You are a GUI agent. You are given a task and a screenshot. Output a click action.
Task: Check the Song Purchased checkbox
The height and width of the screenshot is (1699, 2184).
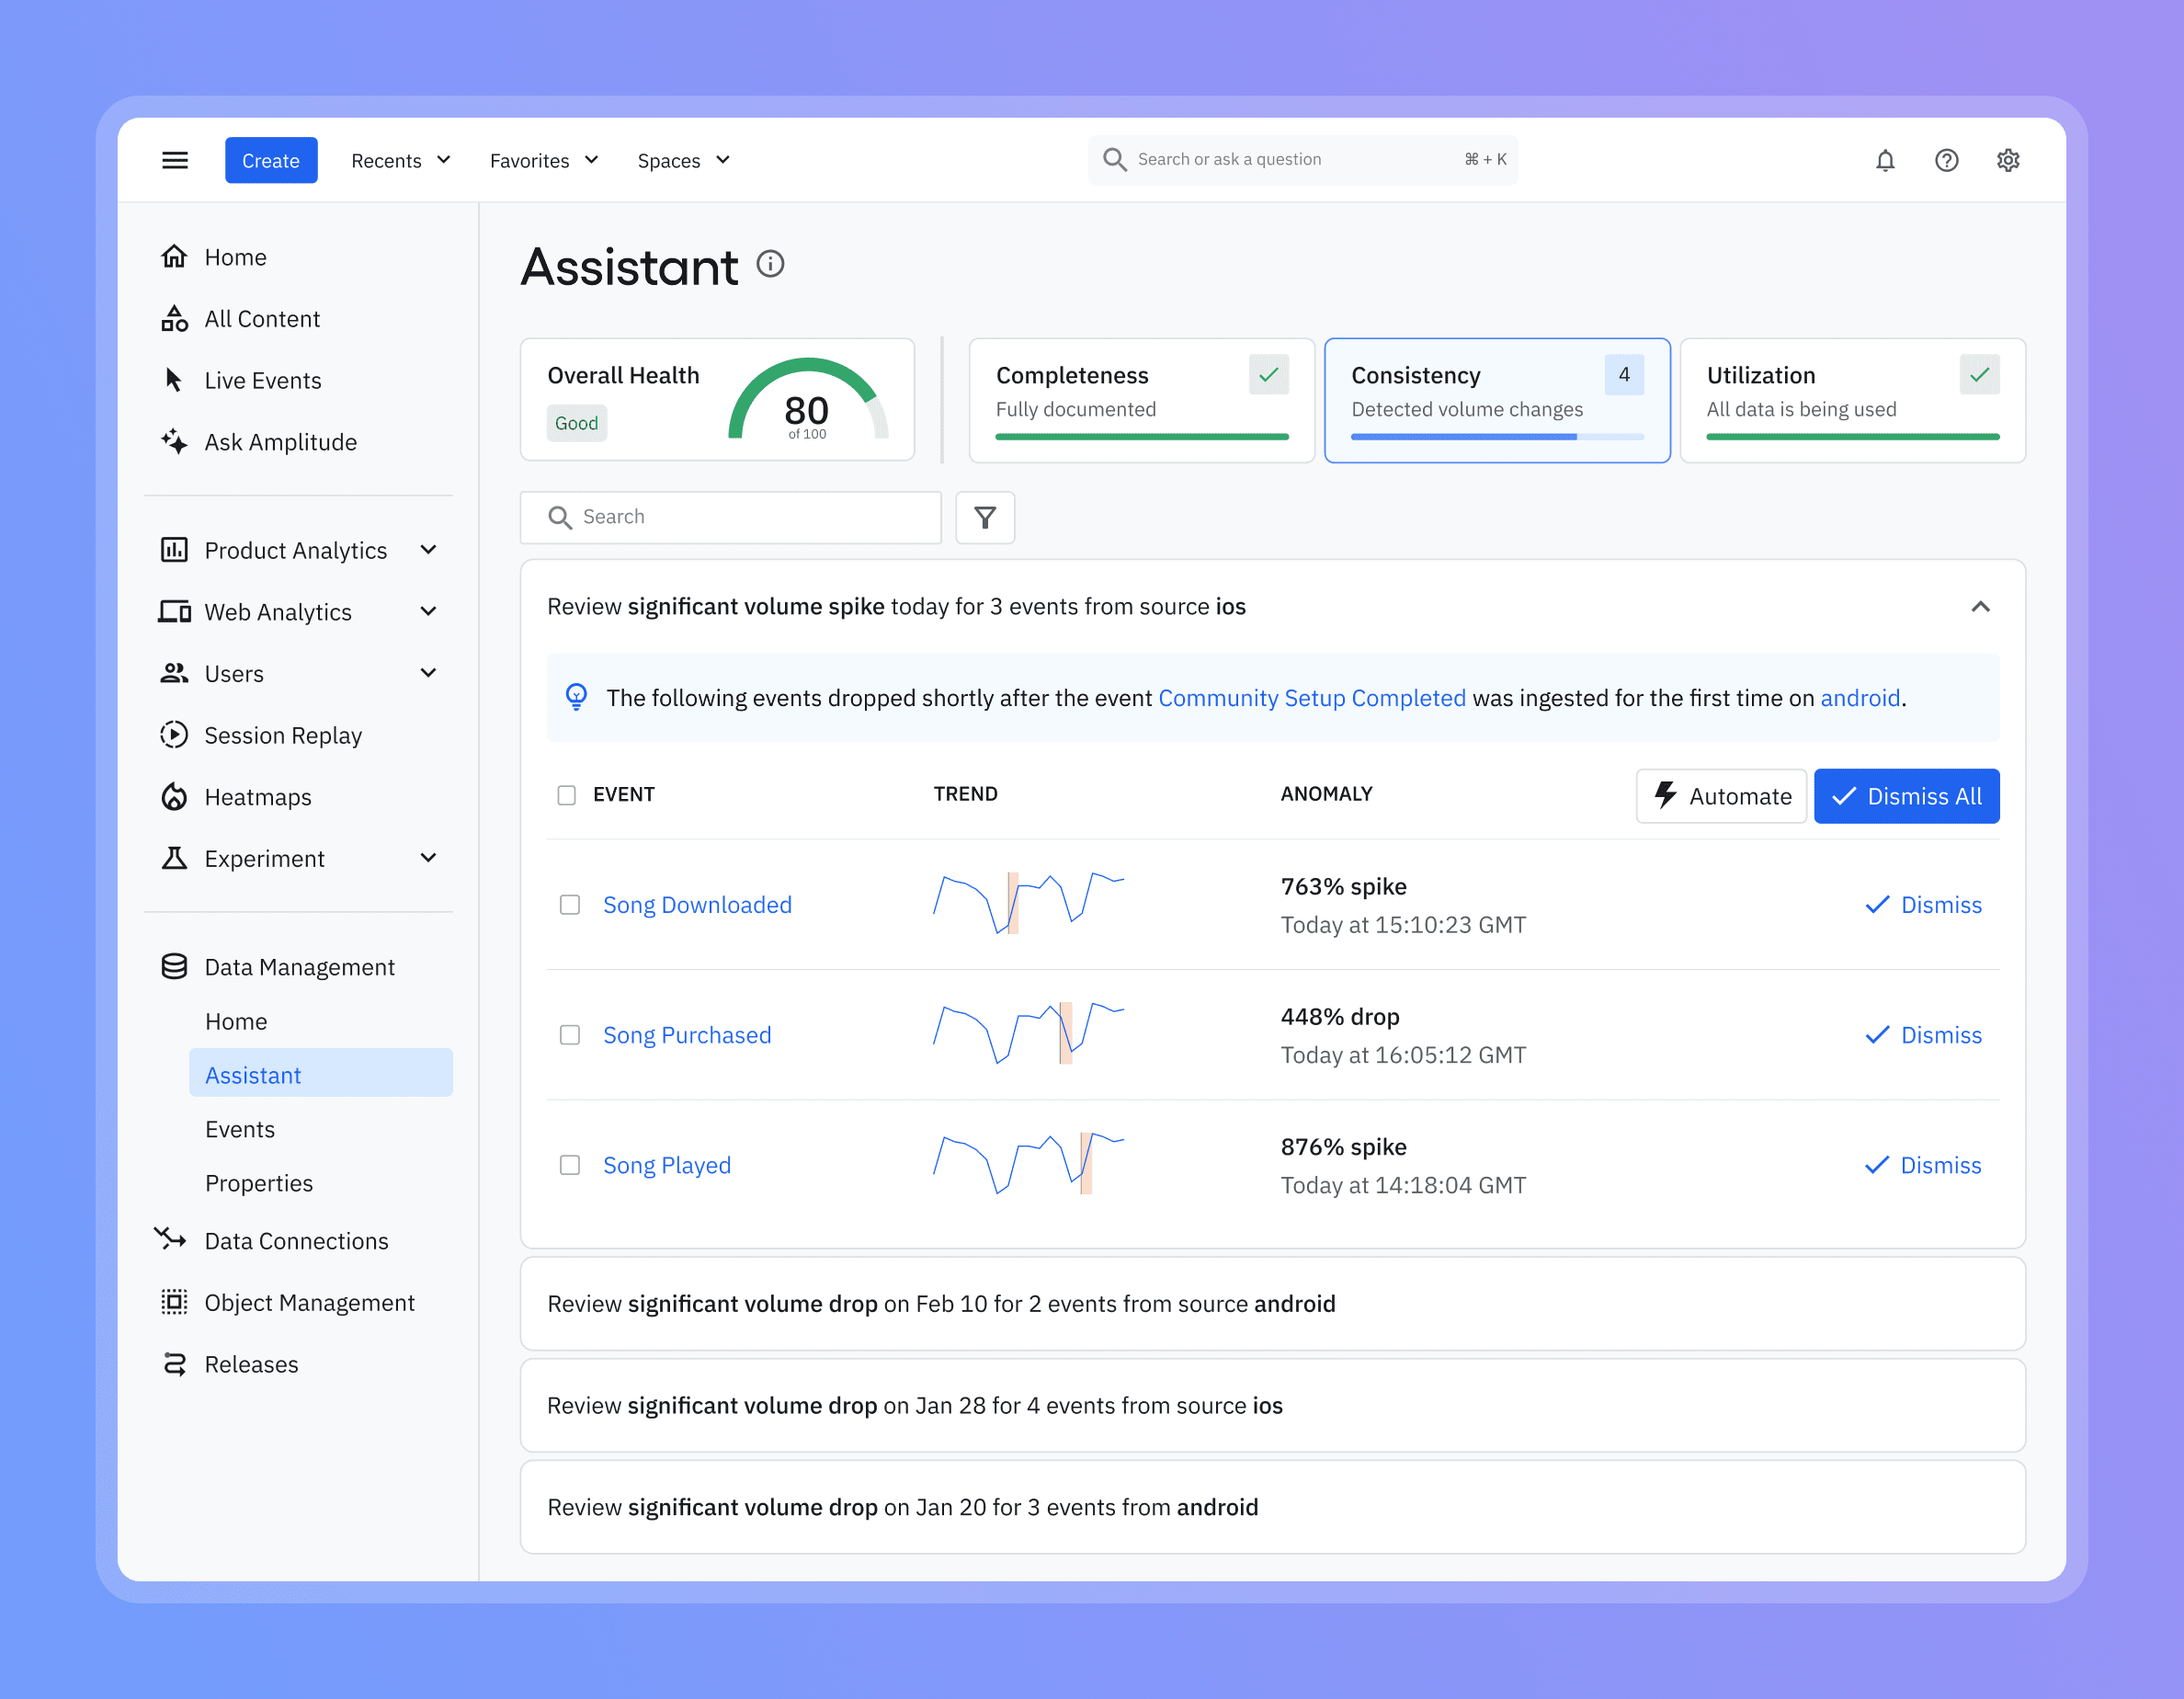(569, 1035)
